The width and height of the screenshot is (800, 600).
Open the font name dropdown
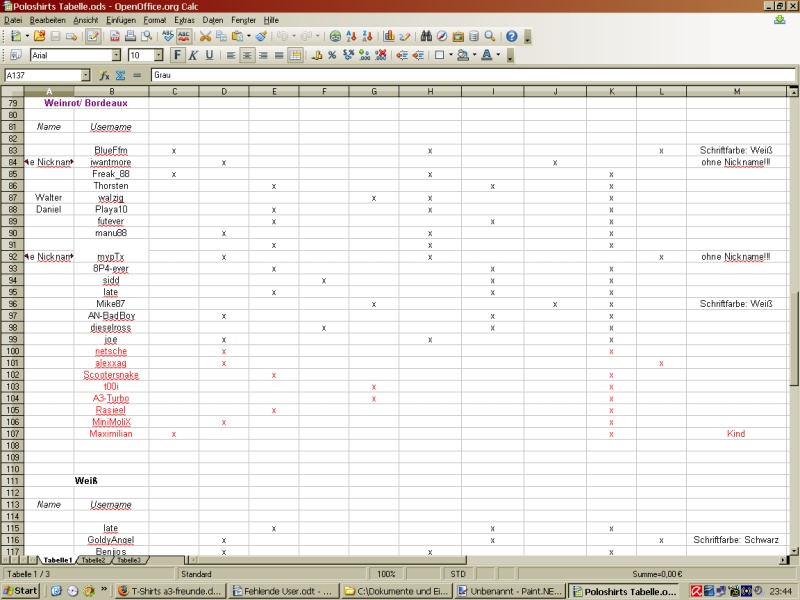116,55
